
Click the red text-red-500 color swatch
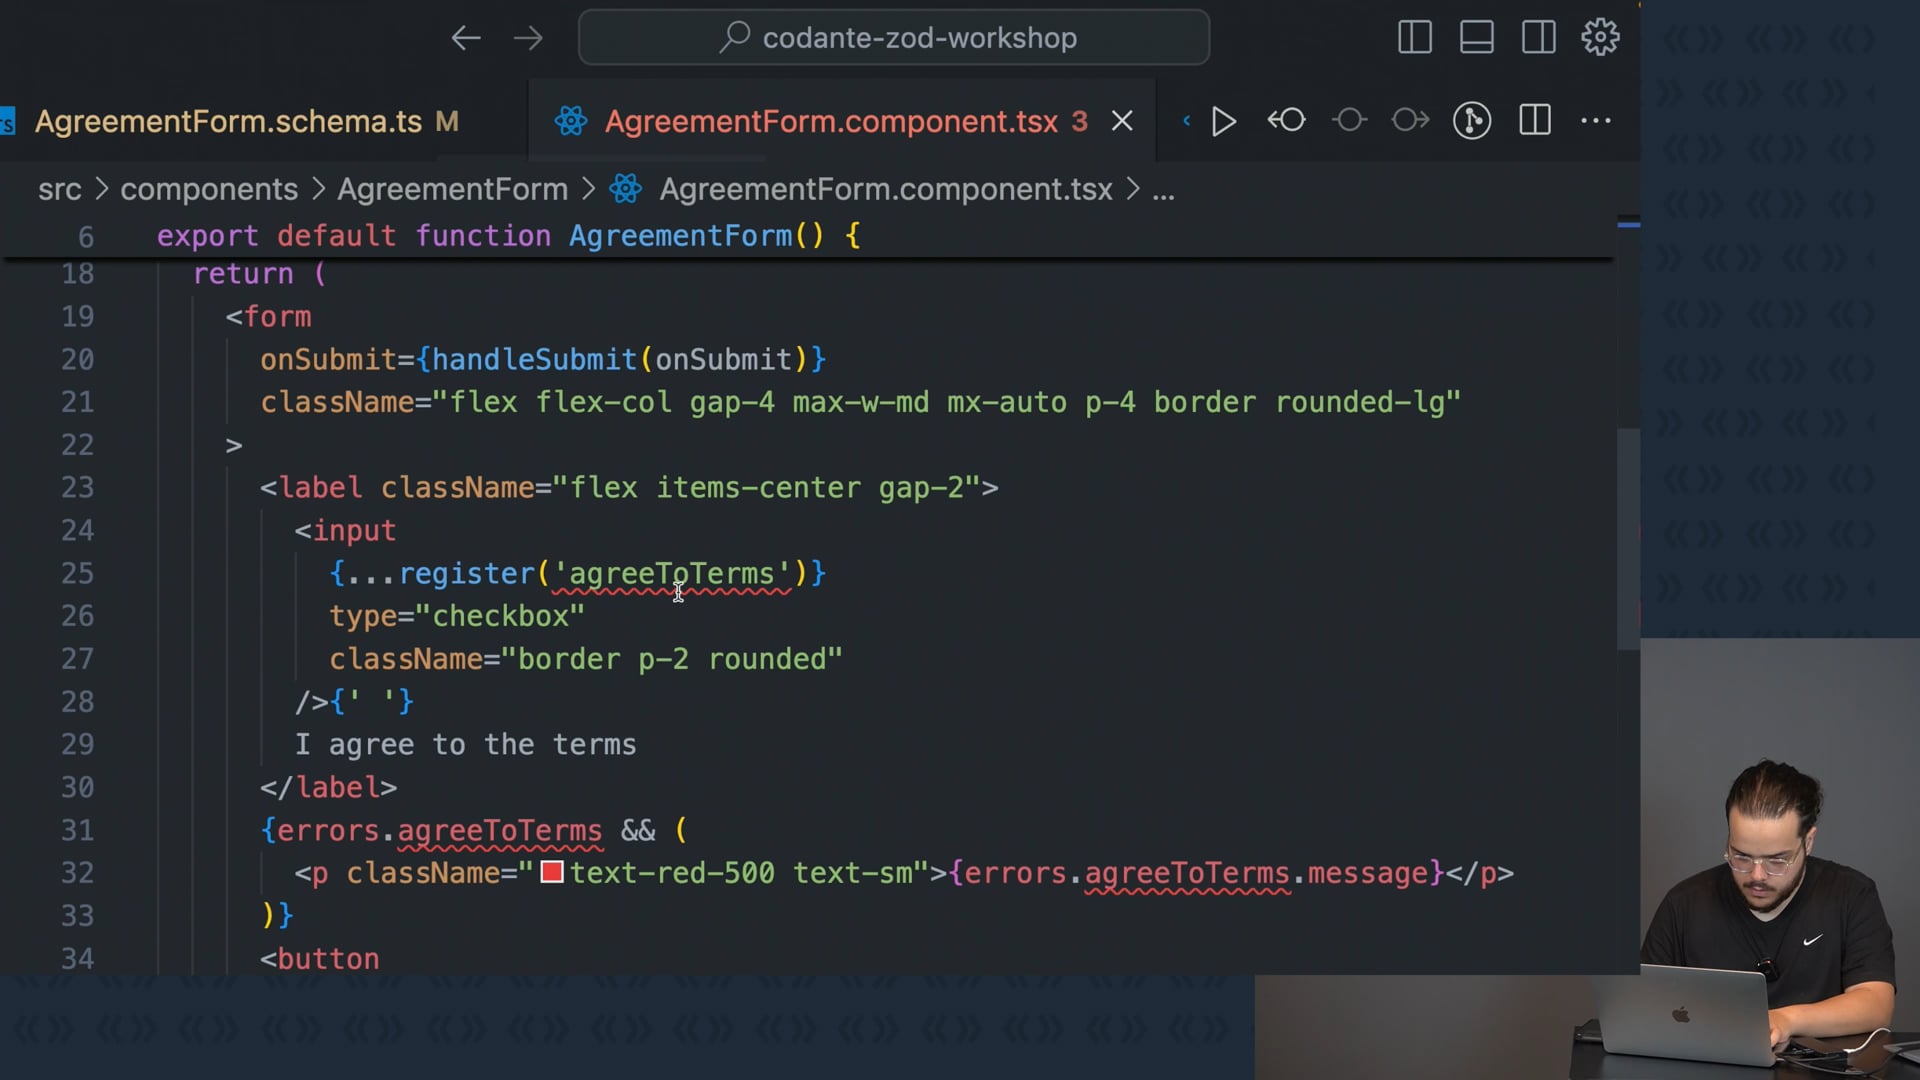point(552,872)
